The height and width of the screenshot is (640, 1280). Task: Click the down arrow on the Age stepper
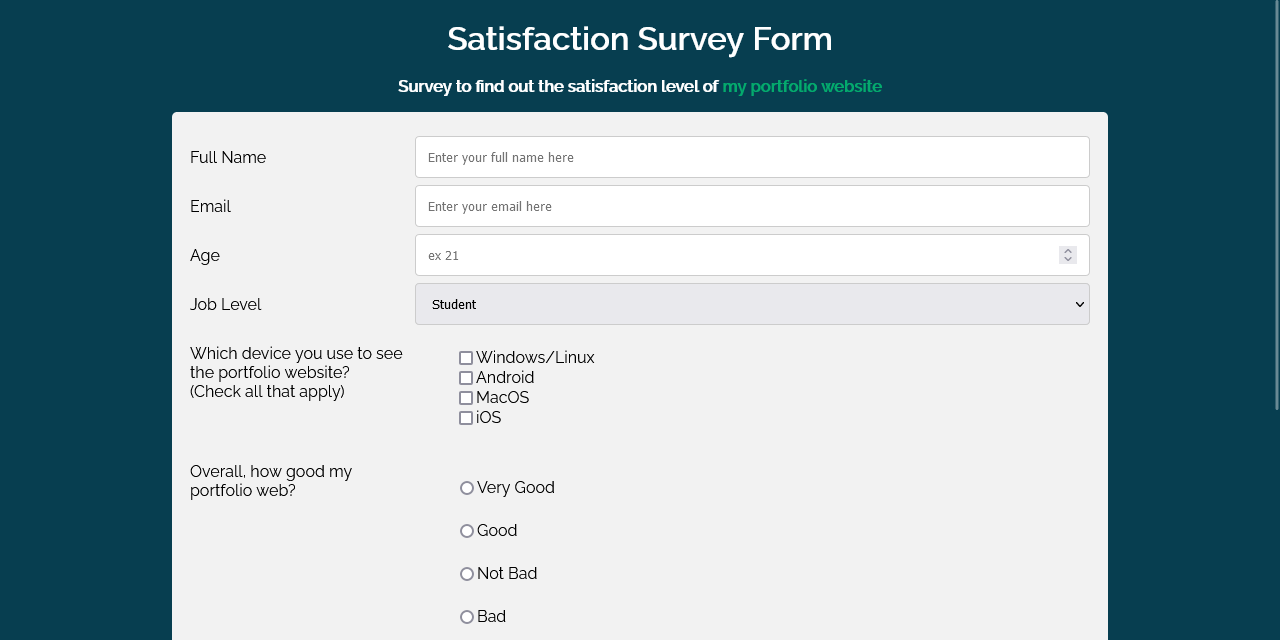tap(1067, 259)
